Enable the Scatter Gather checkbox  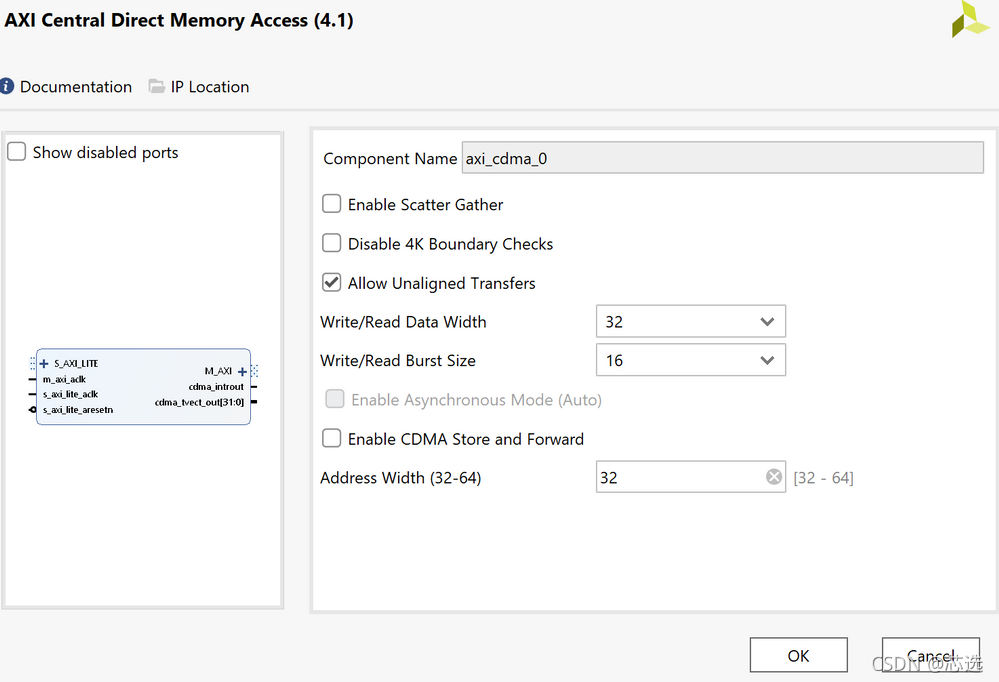click(332, 205)
